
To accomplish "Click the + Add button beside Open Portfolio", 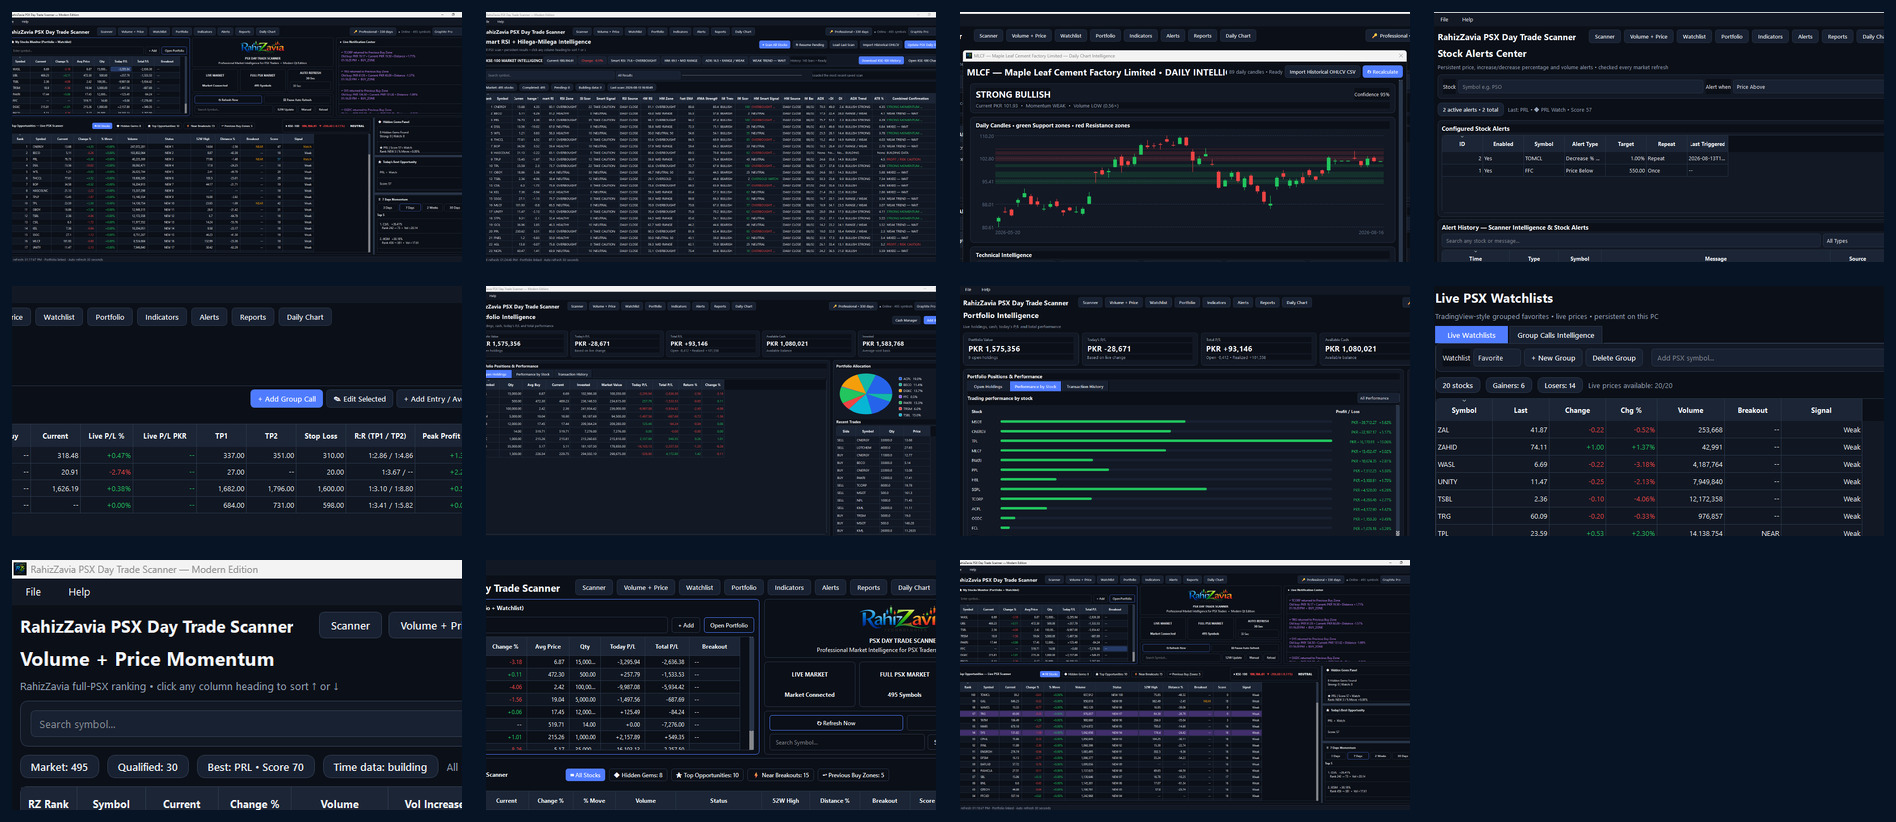I will point(686,625).
